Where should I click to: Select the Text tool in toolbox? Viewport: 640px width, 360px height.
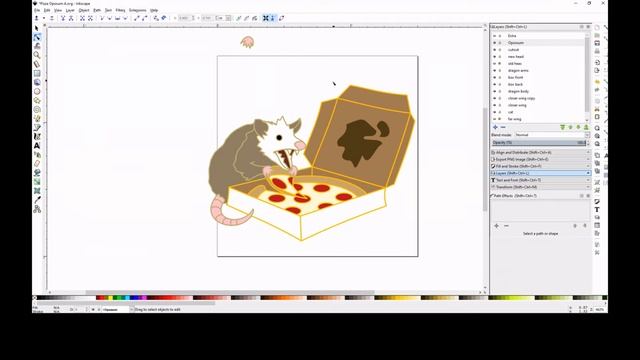37,146
